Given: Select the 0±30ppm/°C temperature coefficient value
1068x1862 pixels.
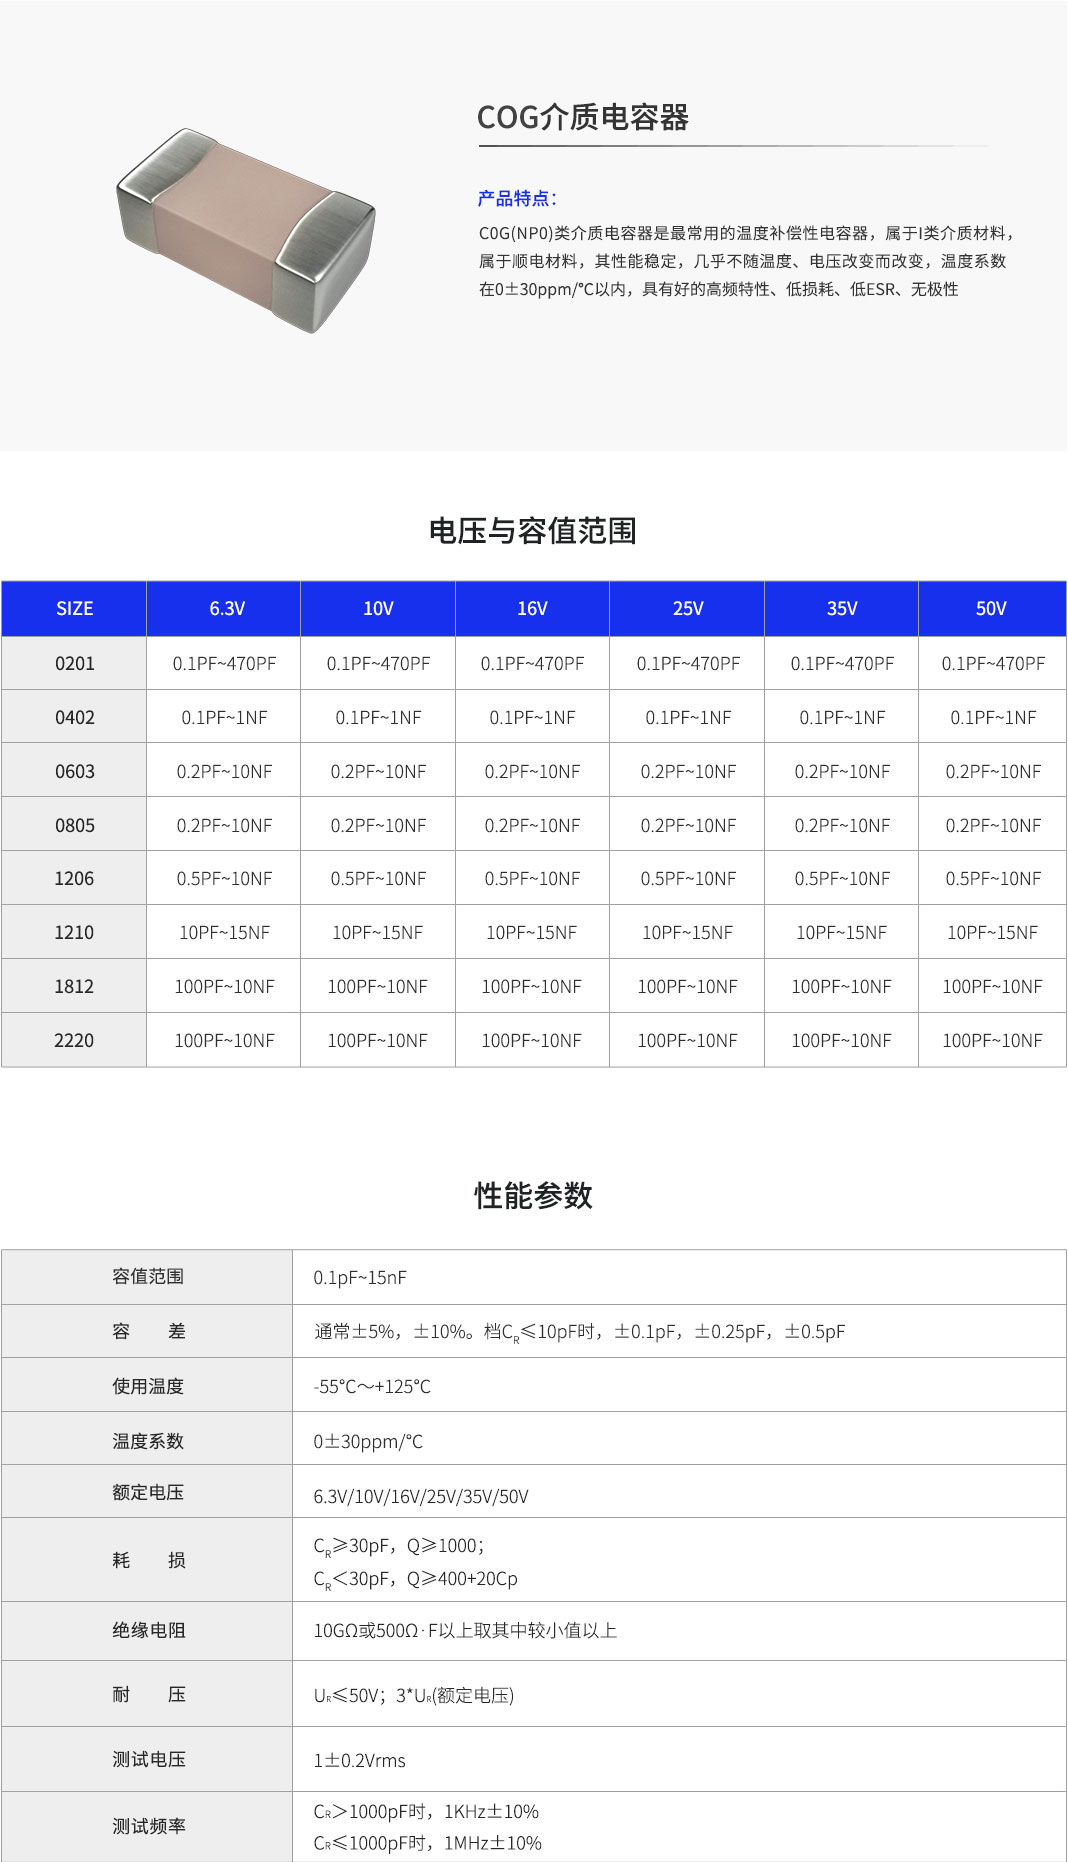Looking at the screenshot, I should pyautogui.click(x=368, y=1441).
